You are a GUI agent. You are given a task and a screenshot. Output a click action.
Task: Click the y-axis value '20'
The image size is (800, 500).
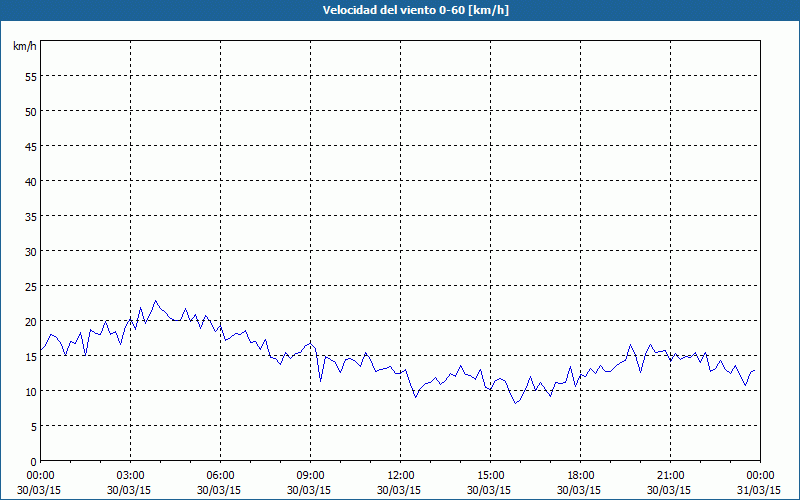31,322
